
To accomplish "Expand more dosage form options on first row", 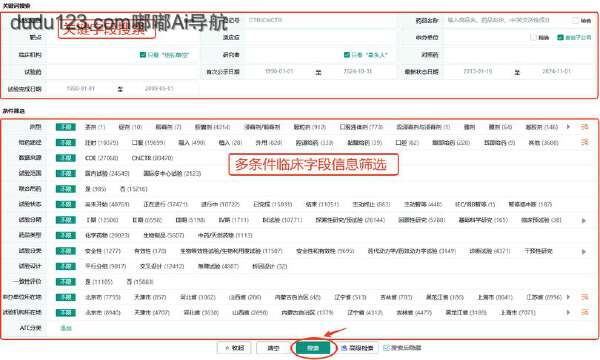I will point(568,127).
